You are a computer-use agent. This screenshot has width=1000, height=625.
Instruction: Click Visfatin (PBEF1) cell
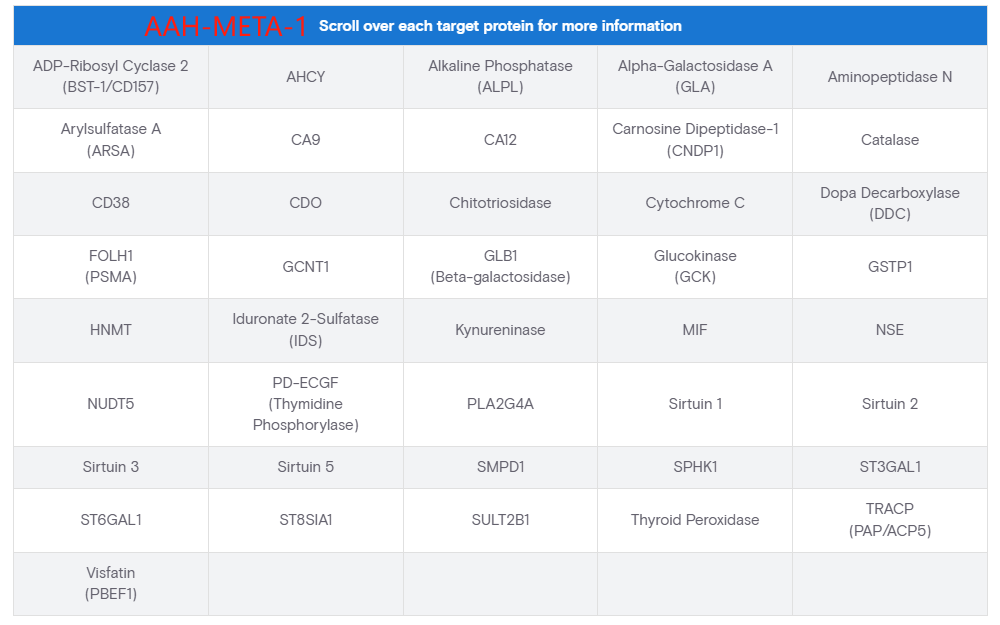pos(111,583)
